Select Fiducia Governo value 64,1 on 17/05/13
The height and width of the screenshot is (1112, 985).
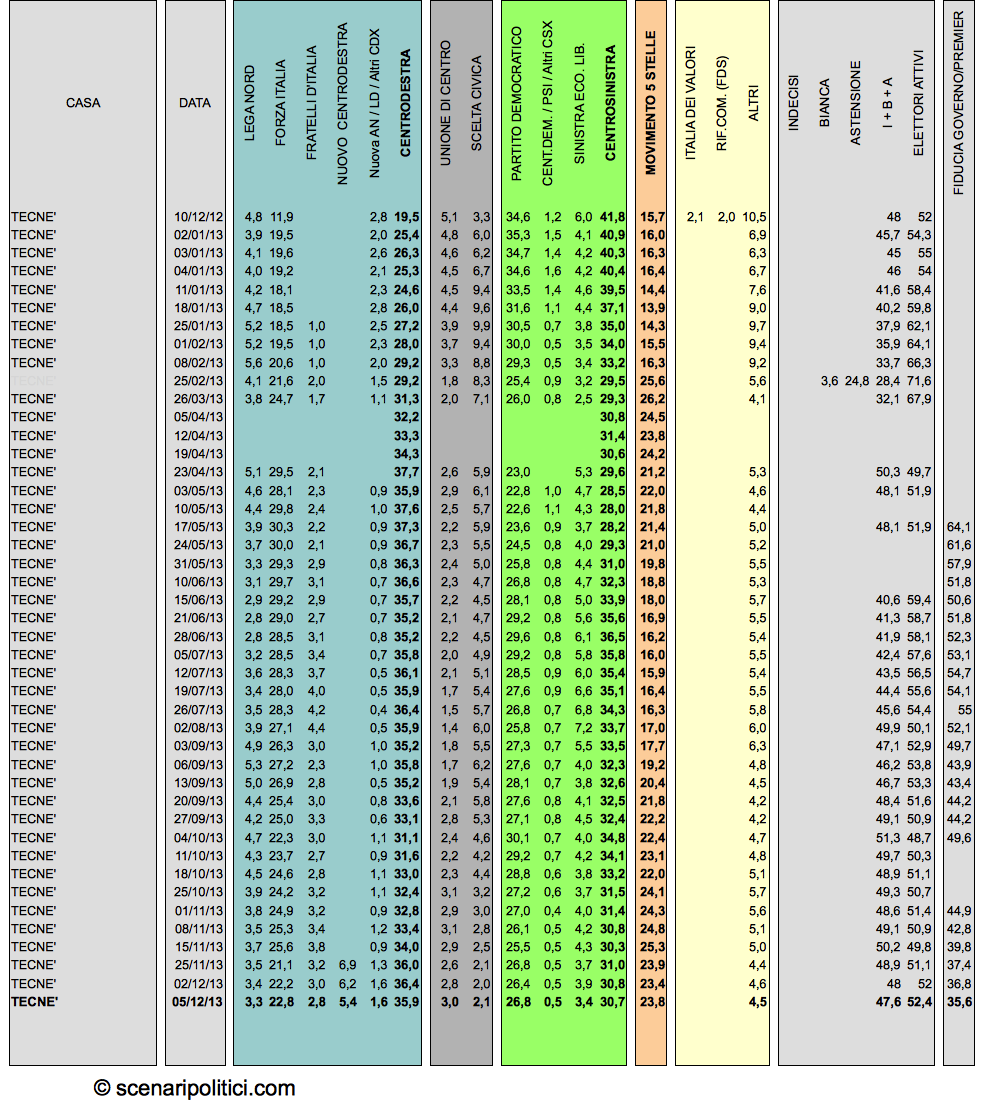click(x=959, y=527)
